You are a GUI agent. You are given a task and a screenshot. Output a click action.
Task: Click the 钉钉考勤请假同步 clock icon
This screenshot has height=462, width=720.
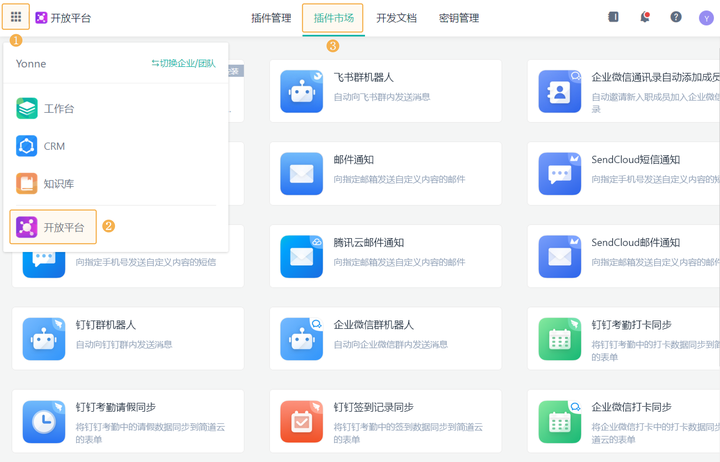44,422
